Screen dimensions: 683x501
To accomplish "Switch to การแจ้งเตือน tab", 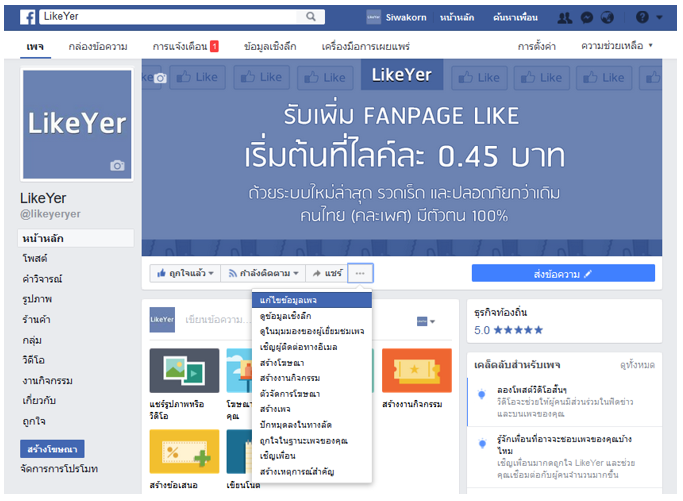I will pos(180,46).
